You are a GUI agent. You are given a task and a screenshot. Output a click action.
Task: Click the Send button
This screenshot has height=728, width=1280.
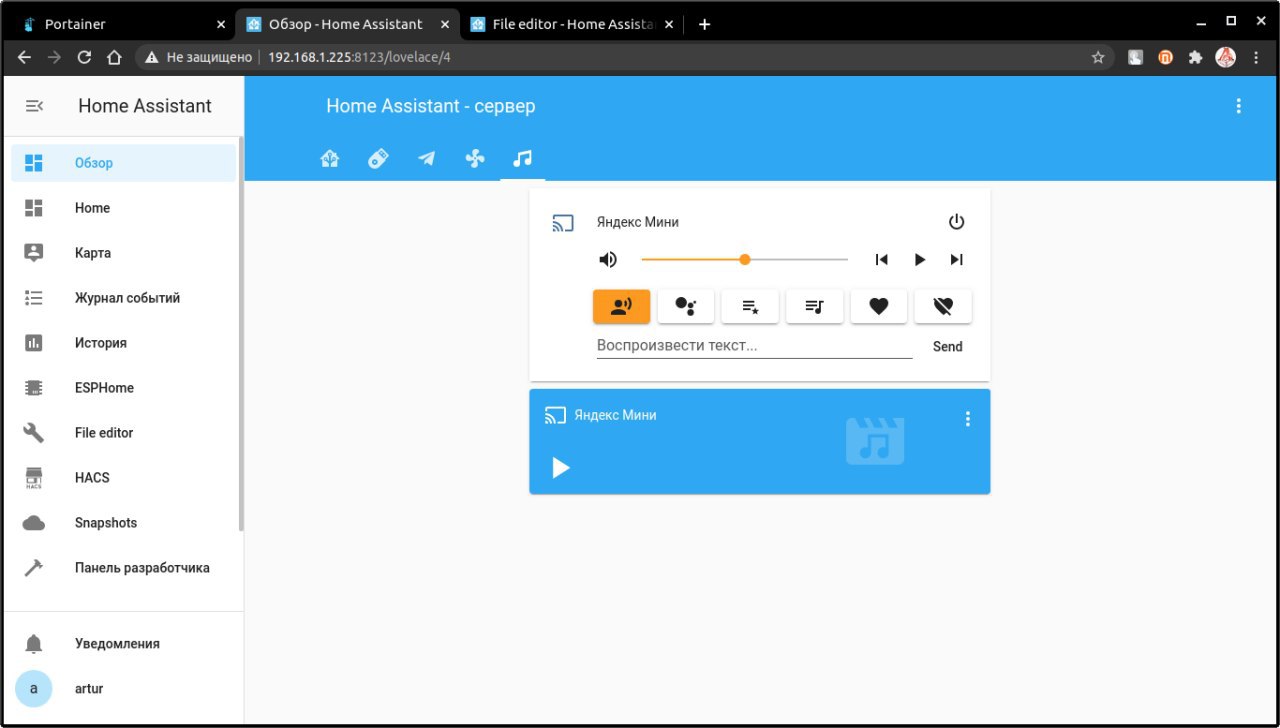click(947, 347)
